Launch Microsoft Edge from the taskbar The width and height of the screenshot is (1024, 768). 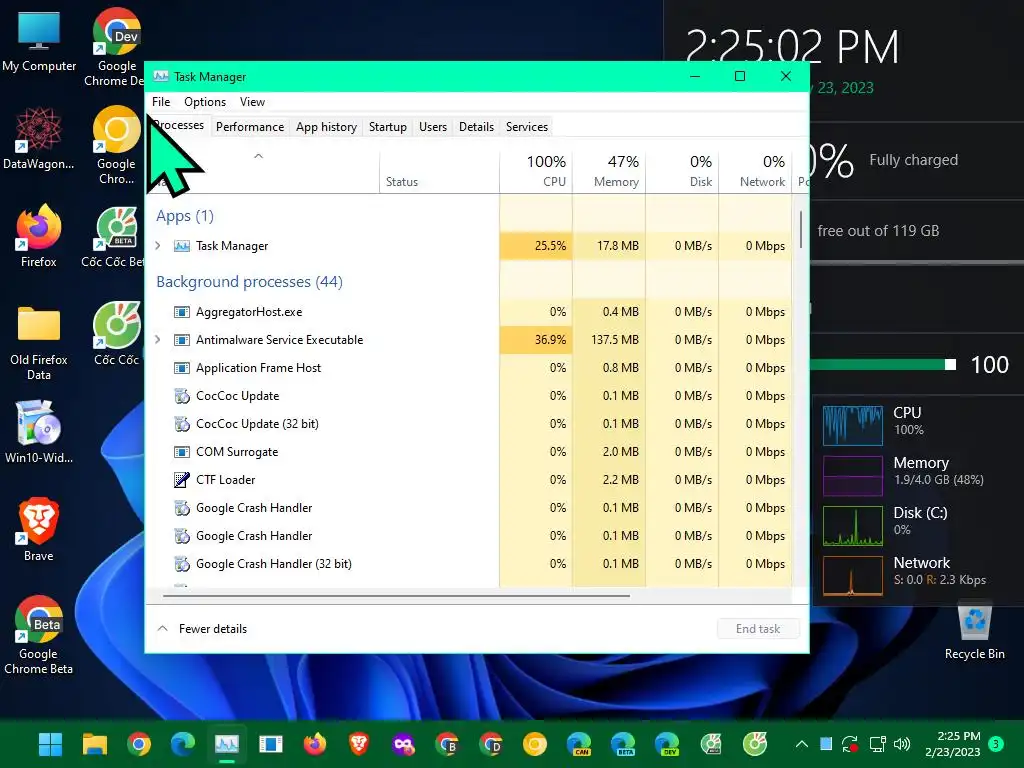coord(183,744)
